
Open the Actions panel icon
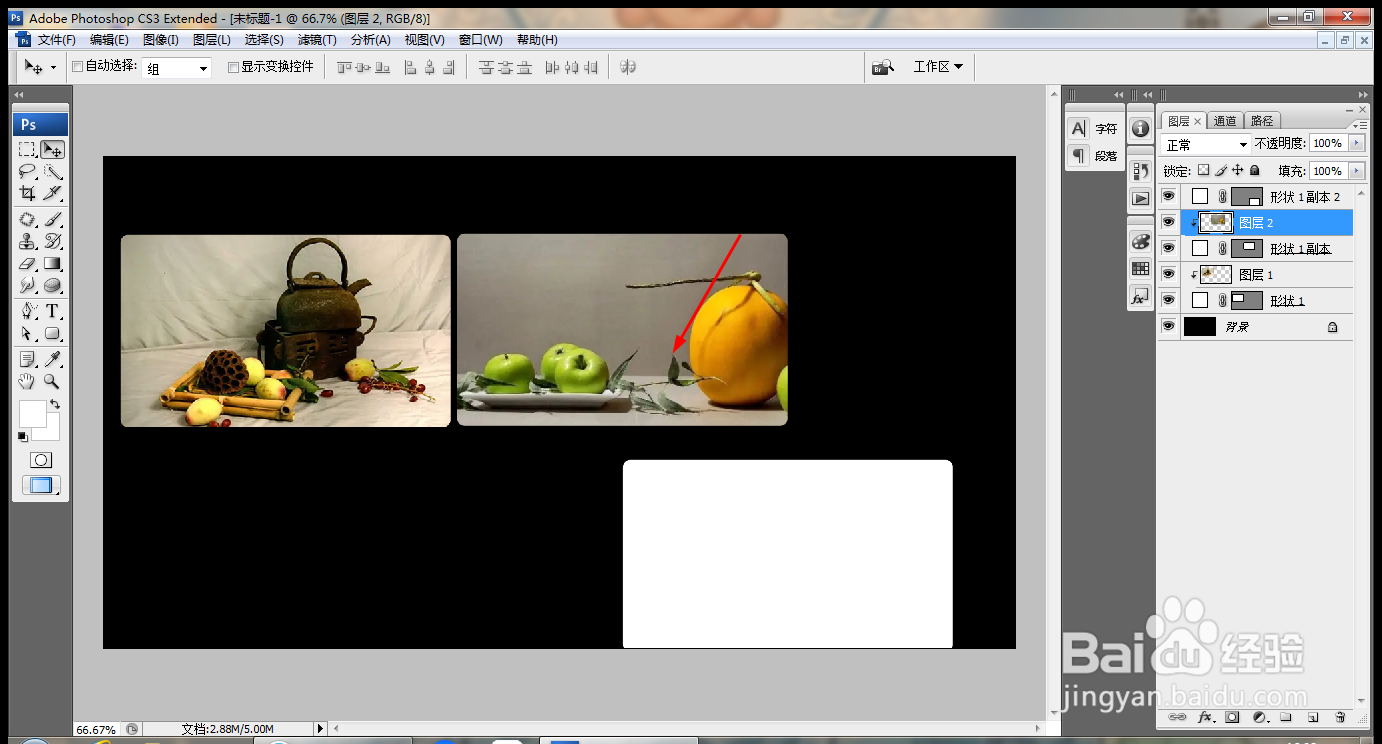pyautogui.click(x=1140, y=198)
